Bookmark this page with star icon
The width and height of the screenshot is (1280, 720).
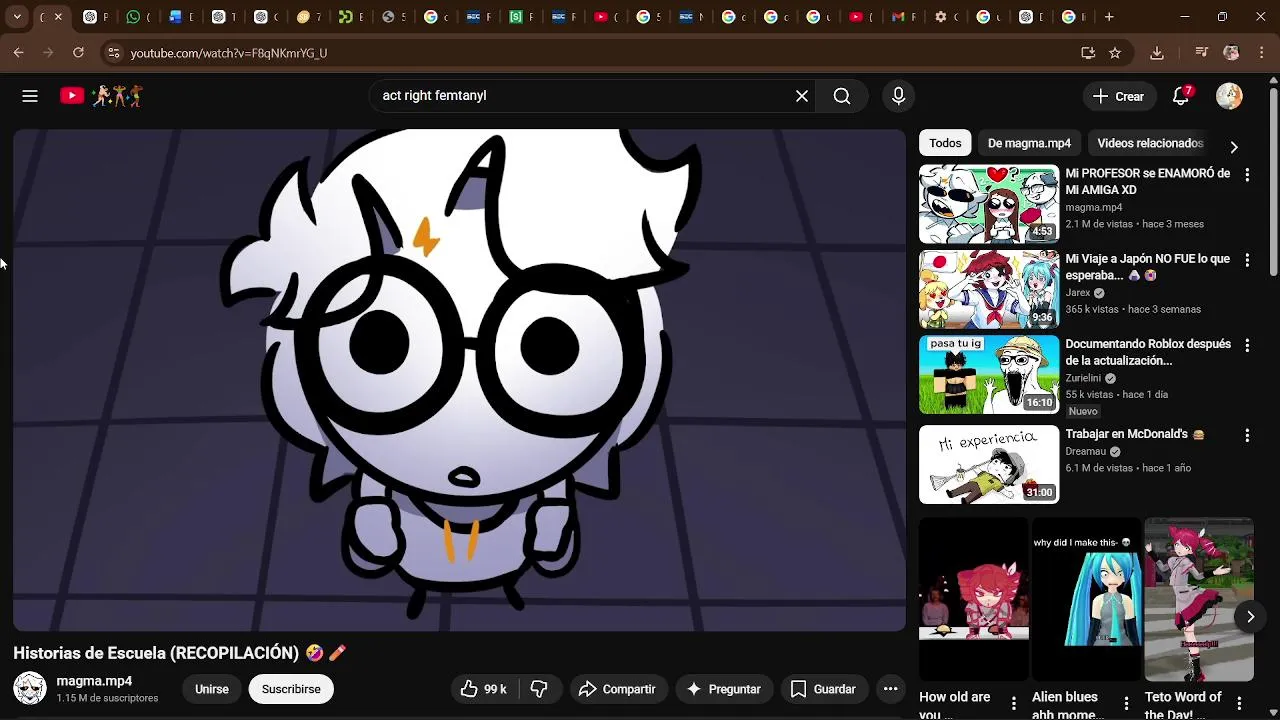[1115, 53]
